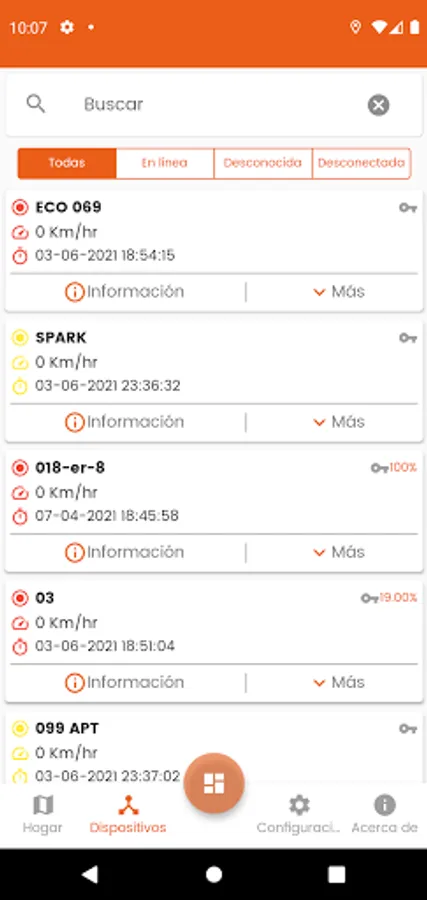Switch to the Hogar tab
Screen dimensions: 427x900
42,814
